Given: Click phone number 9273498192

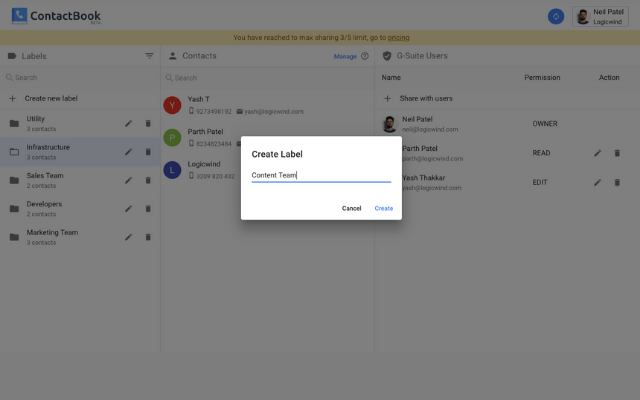Looking at the screenshot, I should point(213,111).
